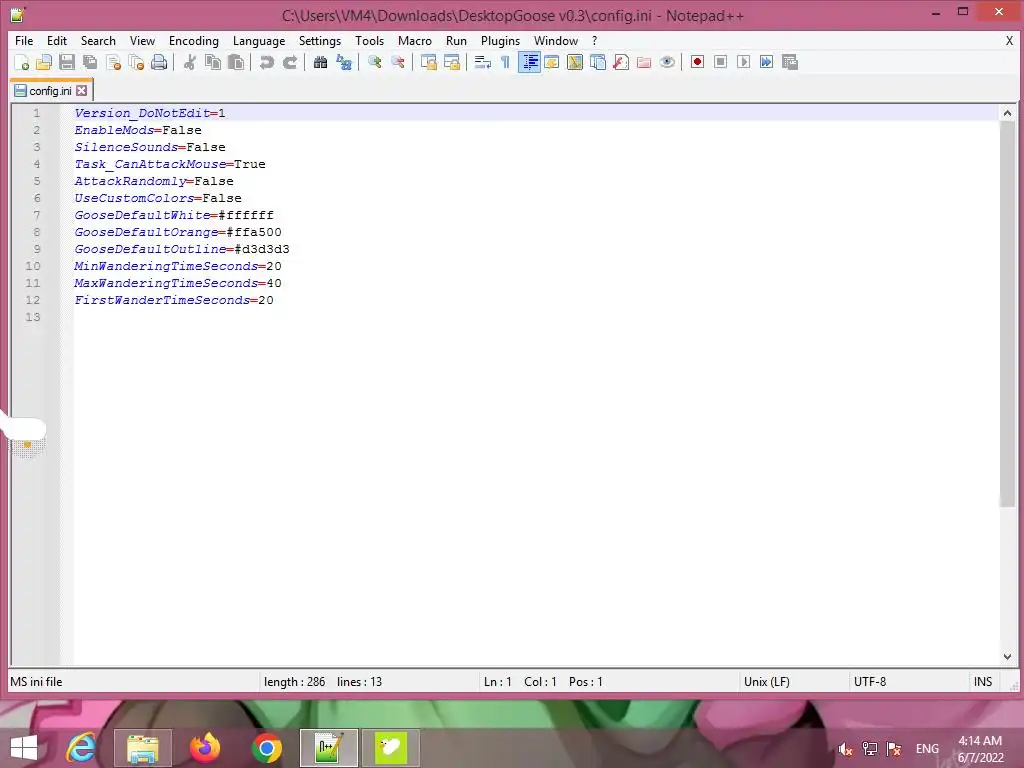The height and width of the screenshot is (768, 1024).
Task: Click Run macro multiple times icon
Action: tap(767, 62)
